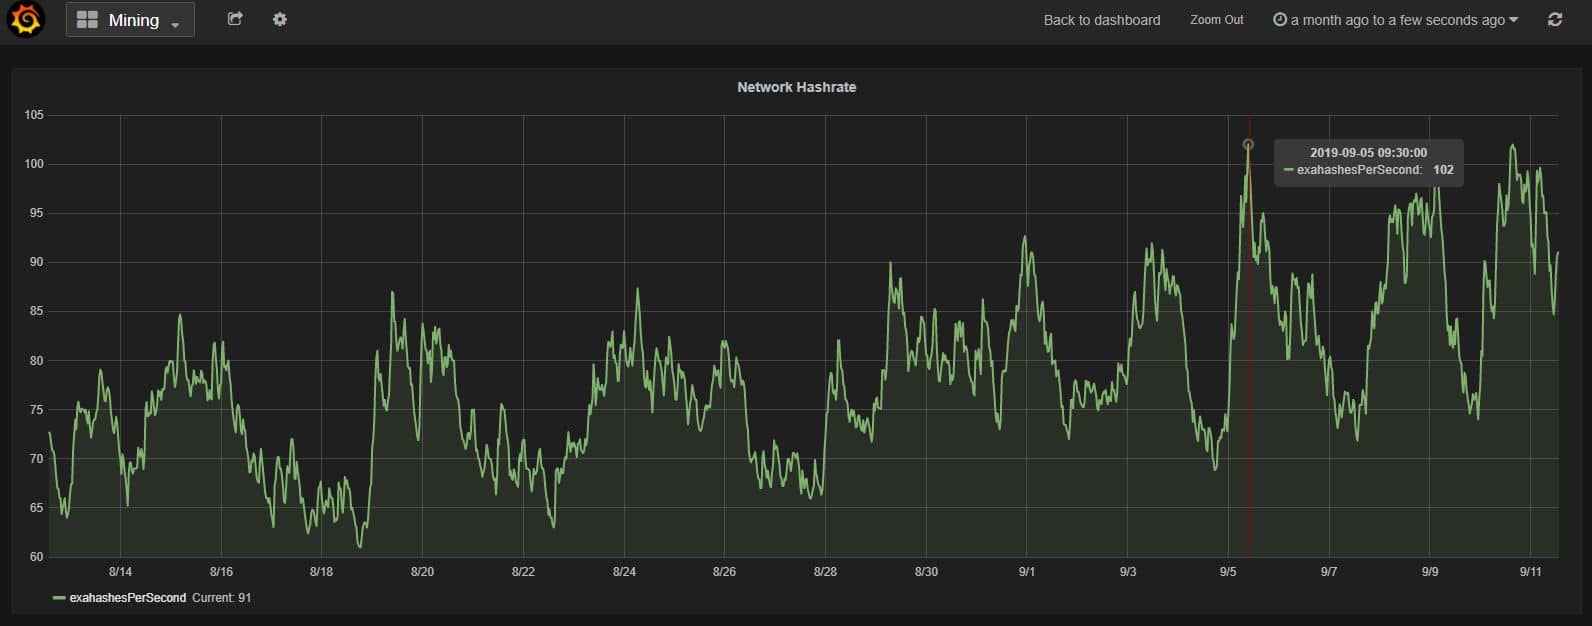Click the green legend color swatch
The height and width of the screenshot is (626, 1592).
60,598
